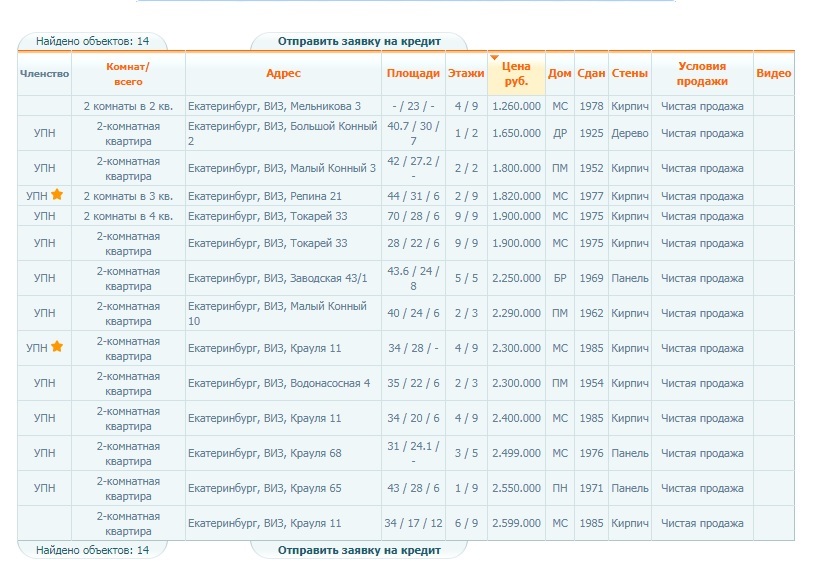This screenshot has width=837, height=581.
Task: Click the Цена руб. column header
Action: point(516,75)
